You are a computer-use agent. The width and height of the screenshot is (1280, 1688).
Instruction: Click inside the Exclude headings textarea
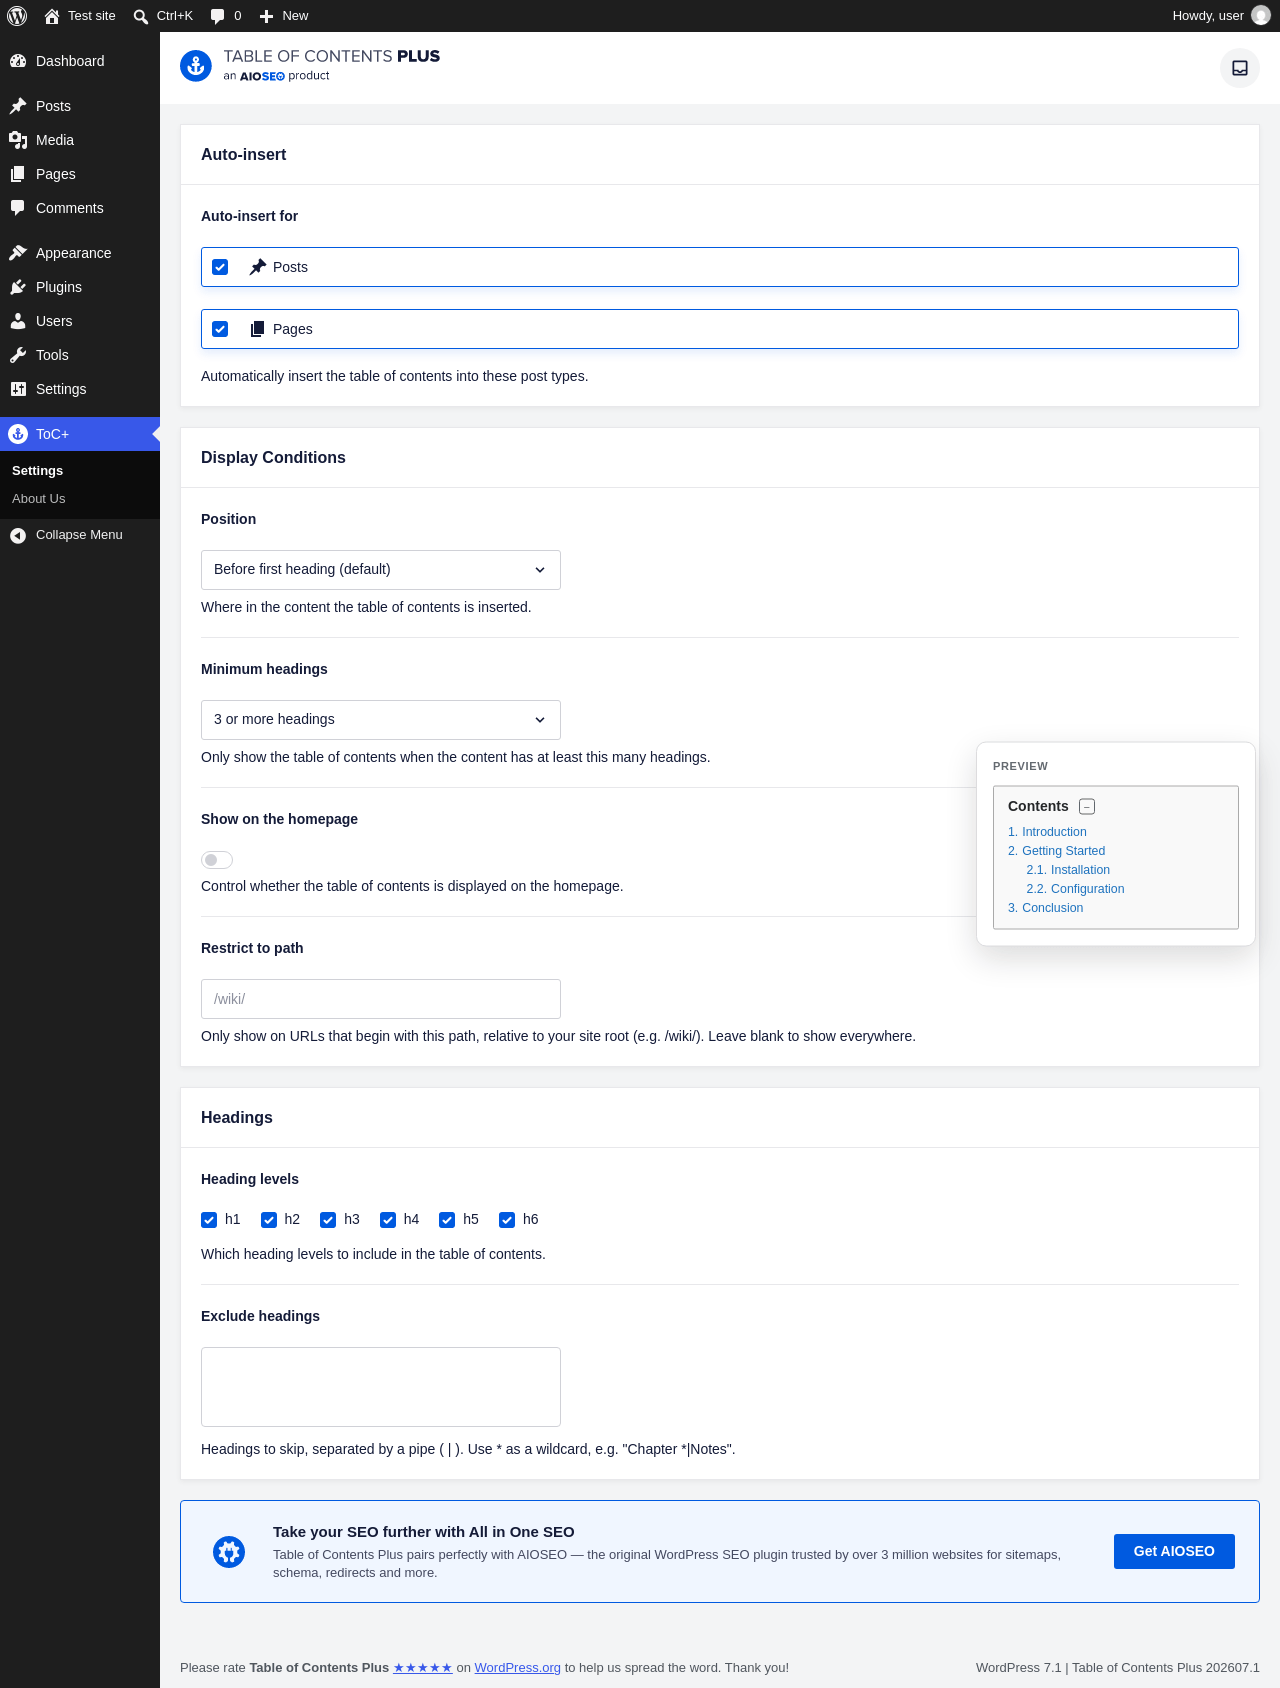[x=381, y=1387]
